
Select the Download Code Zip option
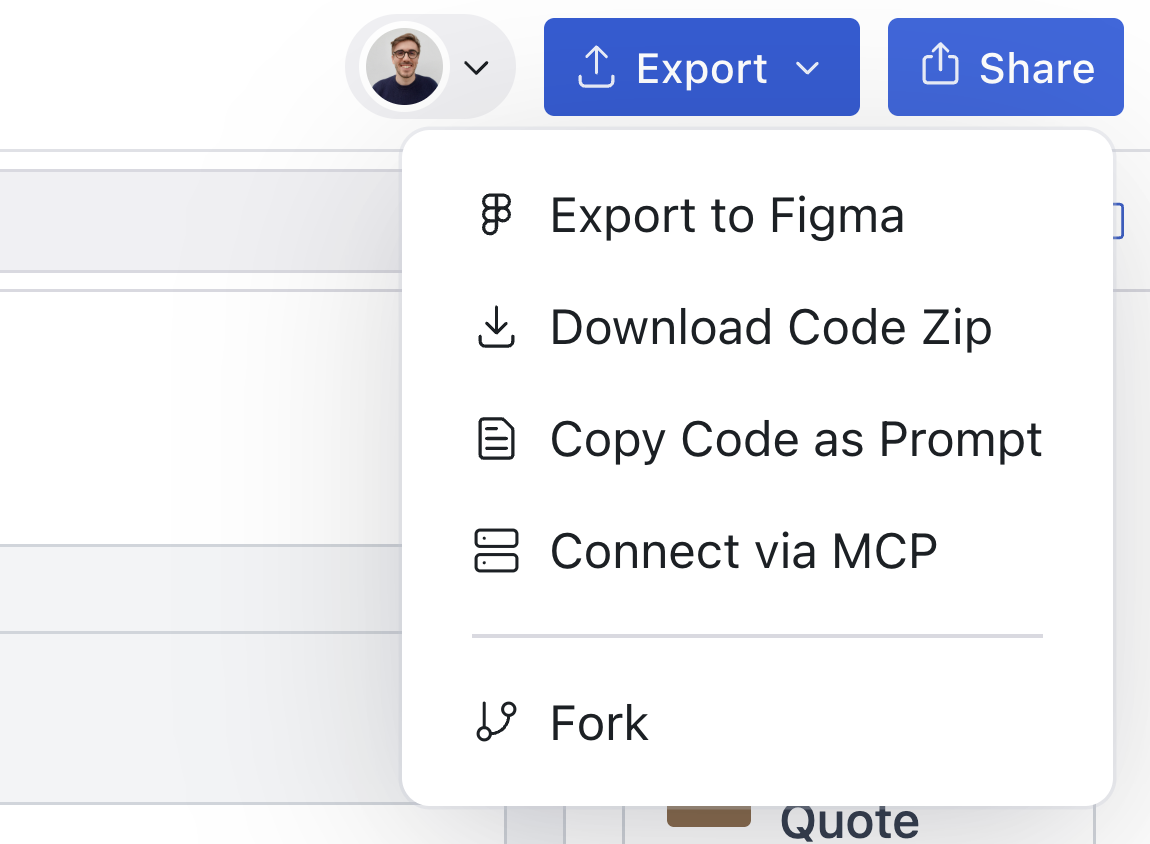(x=770, y=328)
